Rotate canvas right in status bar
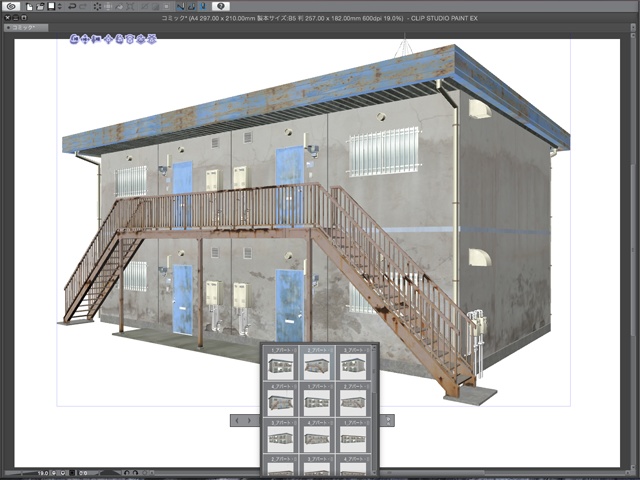This screenshot has width=640, height=480. 135,473
